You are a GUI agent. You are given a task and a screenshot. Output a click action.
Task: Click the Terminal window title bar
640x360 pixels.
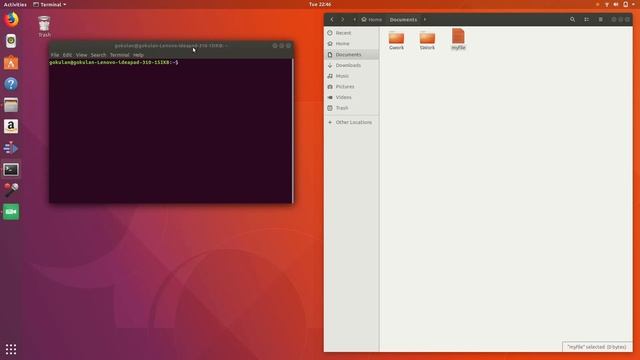[171, 46]
